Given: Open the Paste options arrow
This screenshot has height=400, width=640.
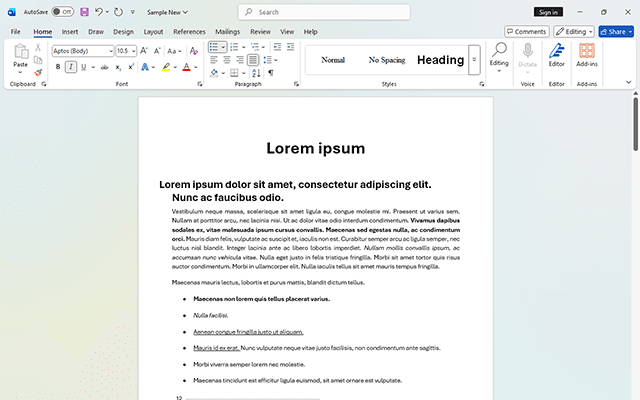Looking at the screenshot, I should coord(20,73).
